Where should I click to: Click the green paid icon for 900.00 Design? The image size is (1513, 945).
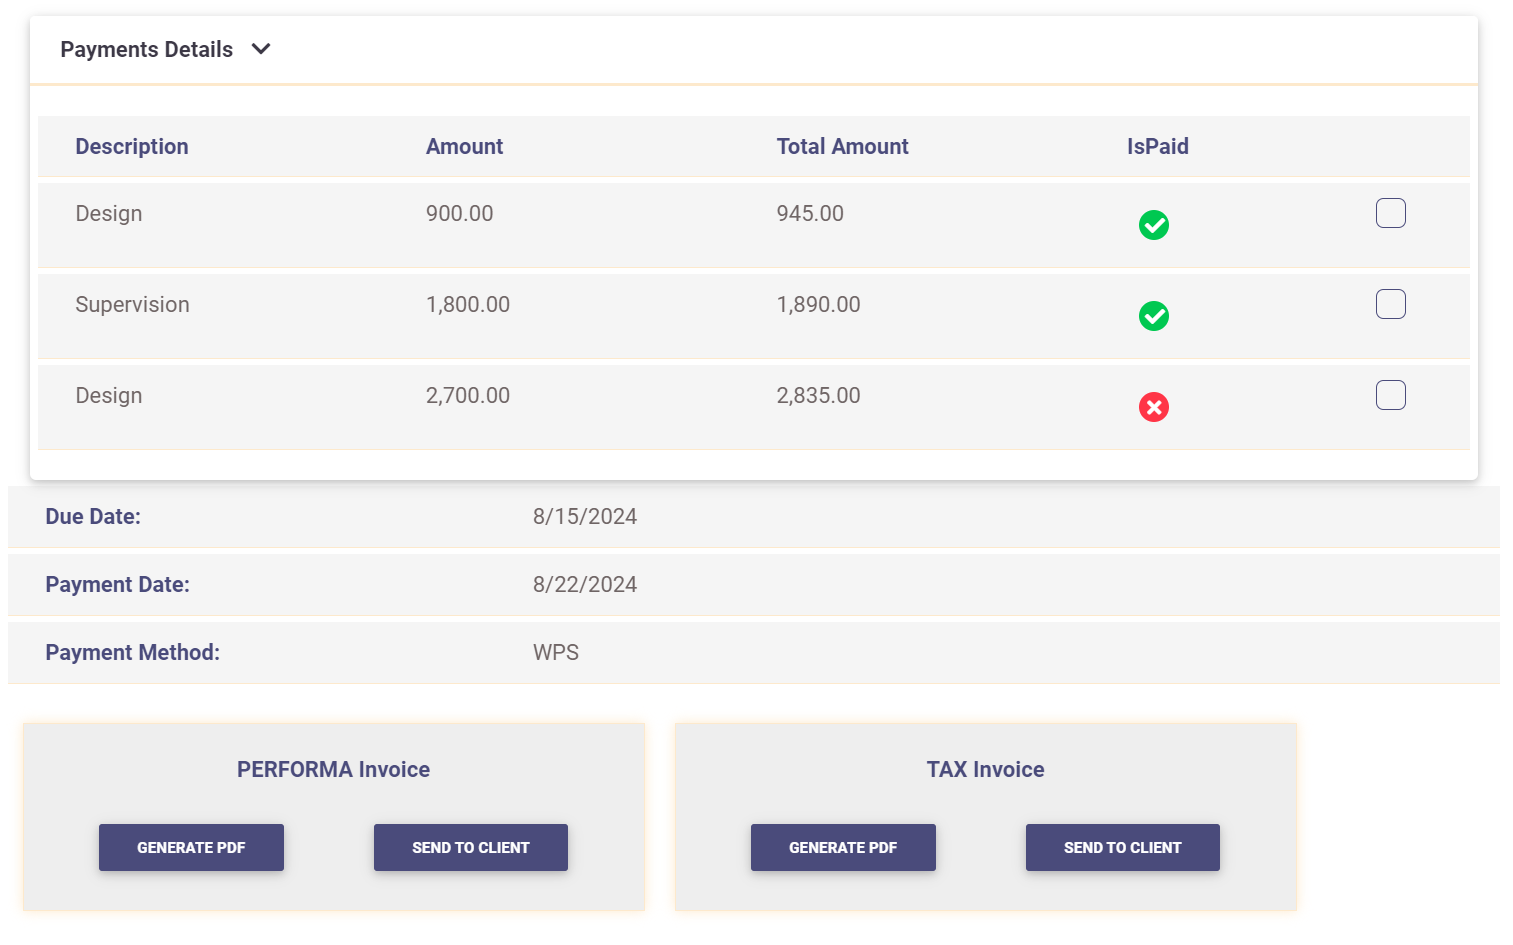click(1153, 225)
